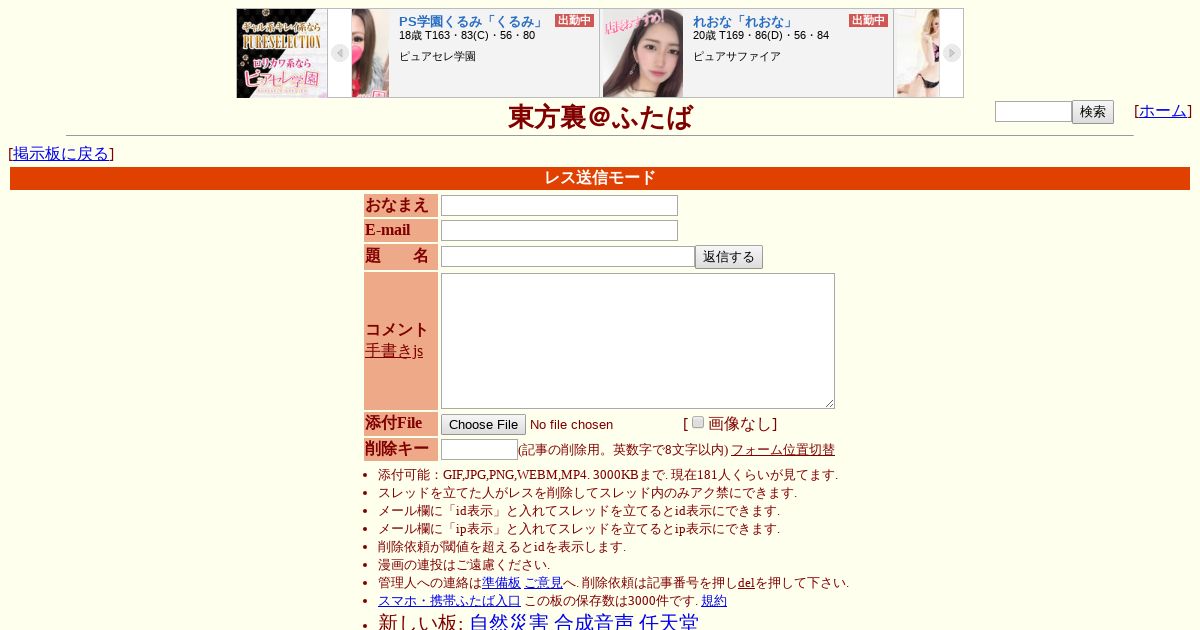Viewport: 1200px width, 630px height.
Task: Click the 検索 button
Action: point(1093,112)
